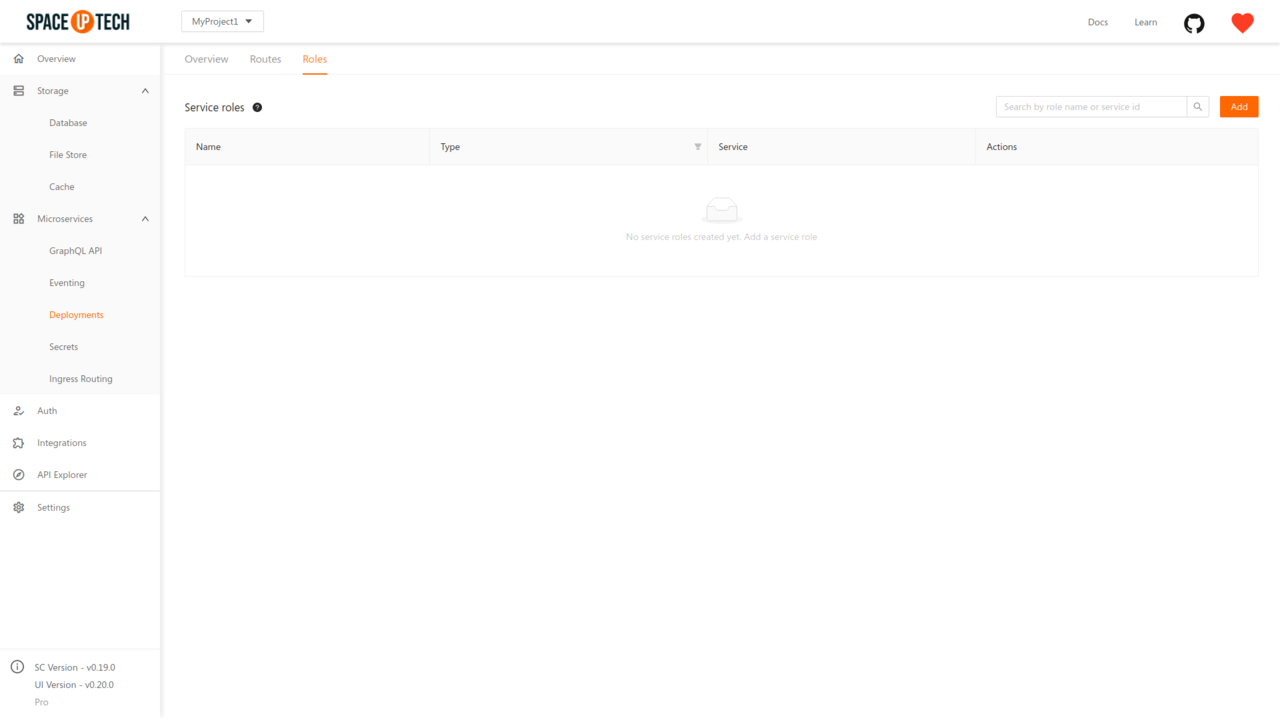Viewport: 1280px width, 720px height.
Task: Click the Auth user icon
Action: 18,411
